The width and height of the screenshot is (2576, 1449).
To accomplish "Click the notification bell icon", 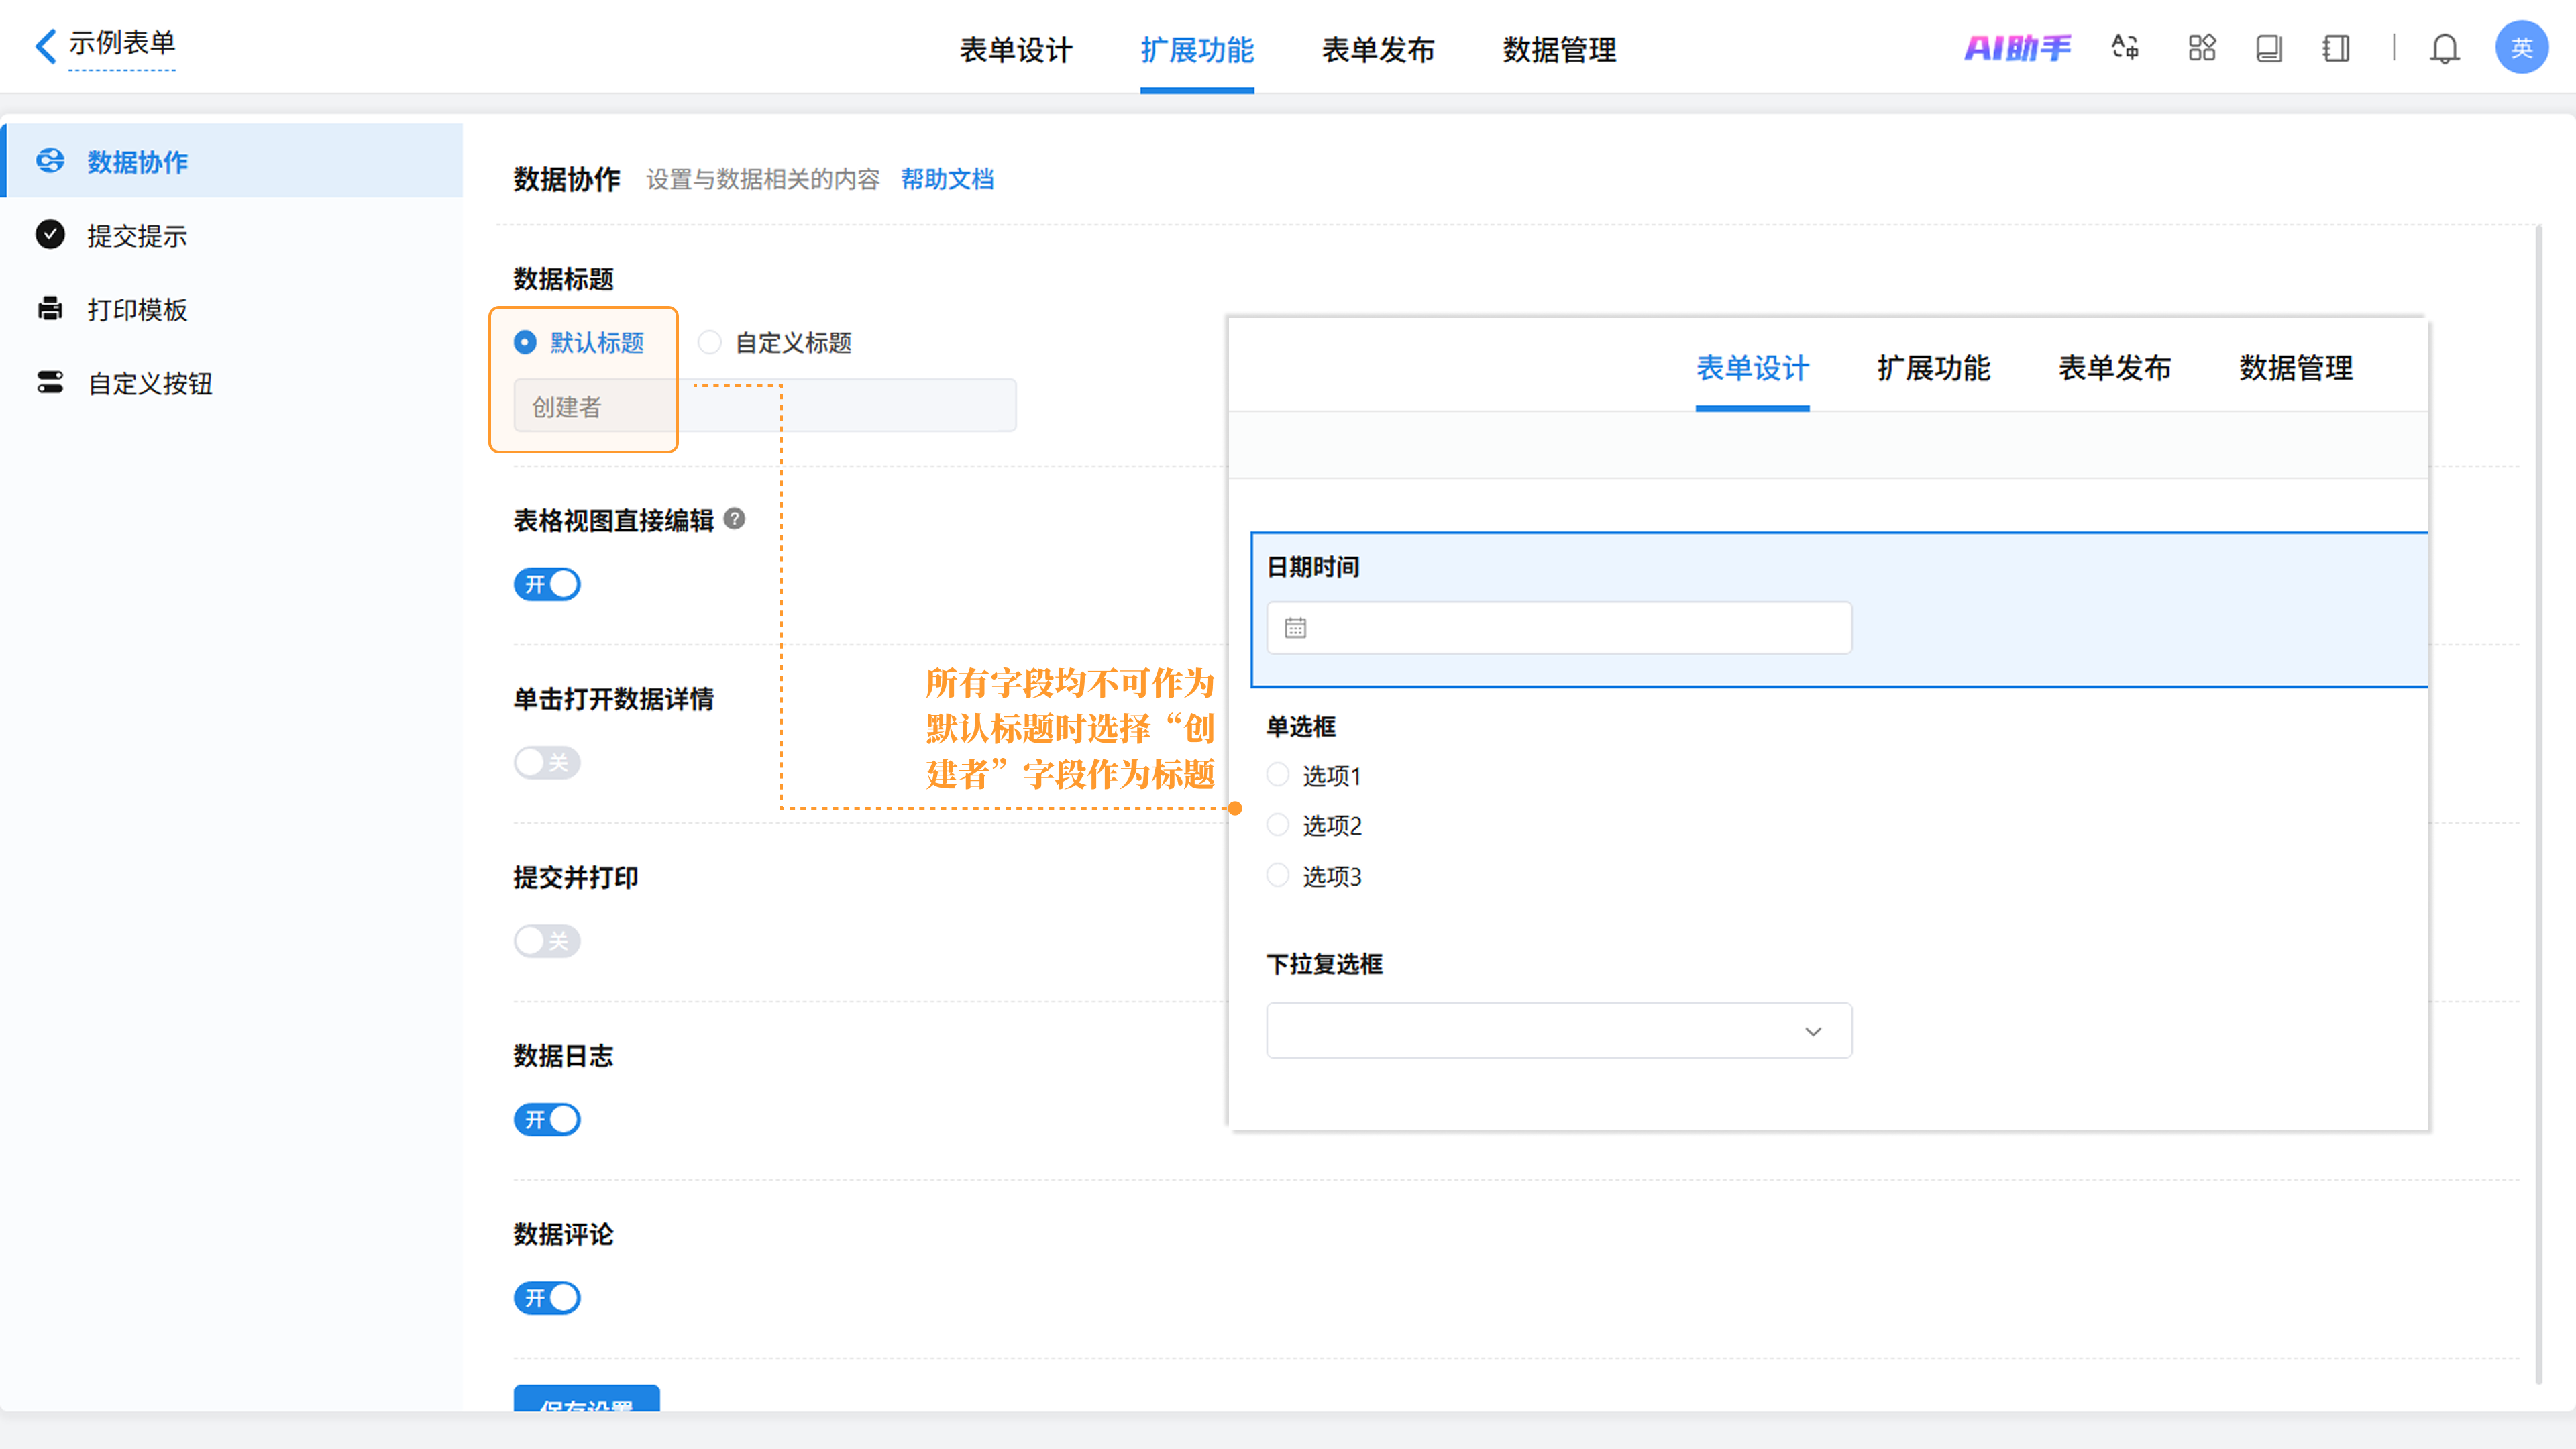I will pyautogui.click(x=2444, y=48).
